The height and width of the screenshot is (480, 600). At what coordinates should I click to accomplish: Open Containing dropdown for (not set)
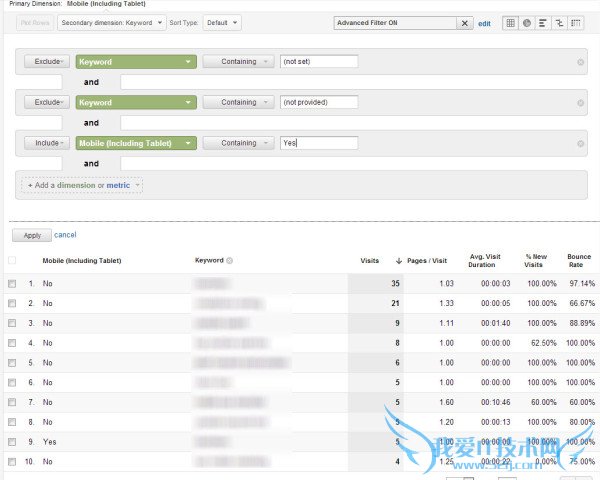[238, 62]
